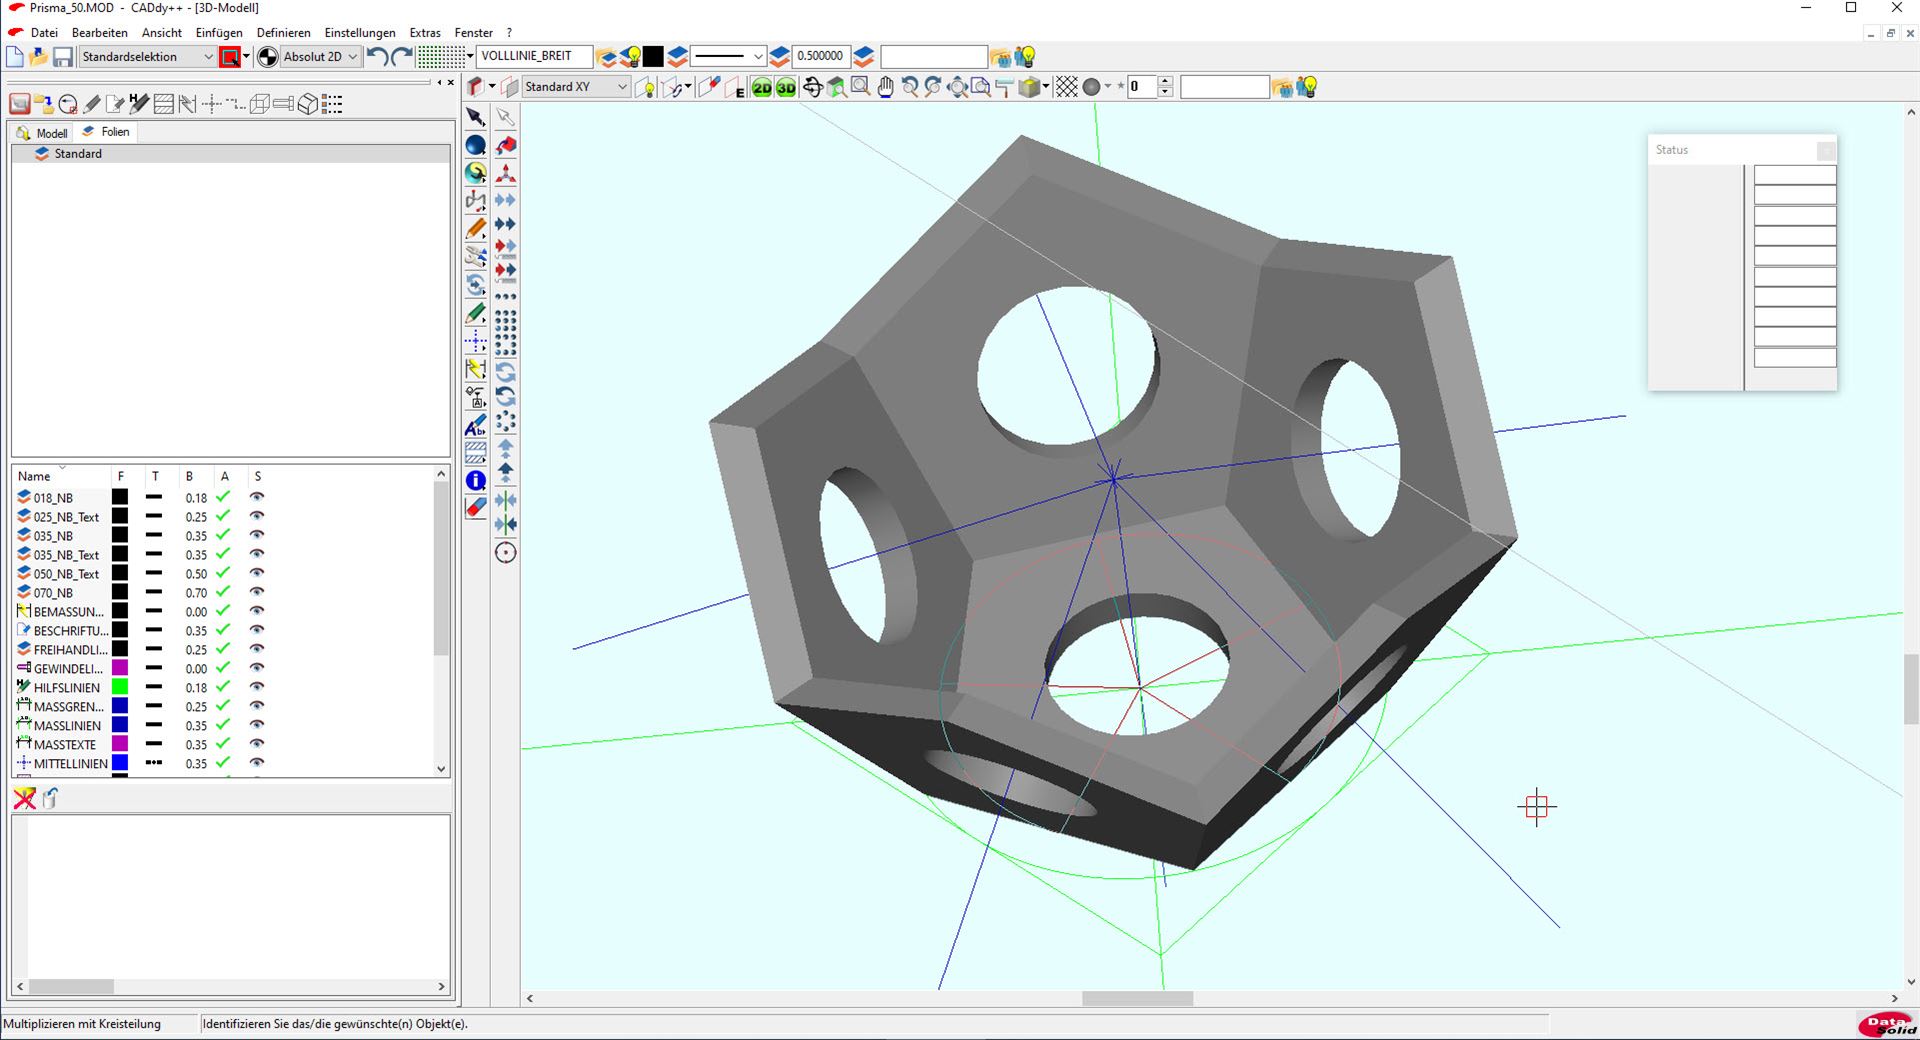Toggle active checkmark for MASSTEXTE layer
The height and width of the screenshot is (1040, 1920).
(223, 744)
